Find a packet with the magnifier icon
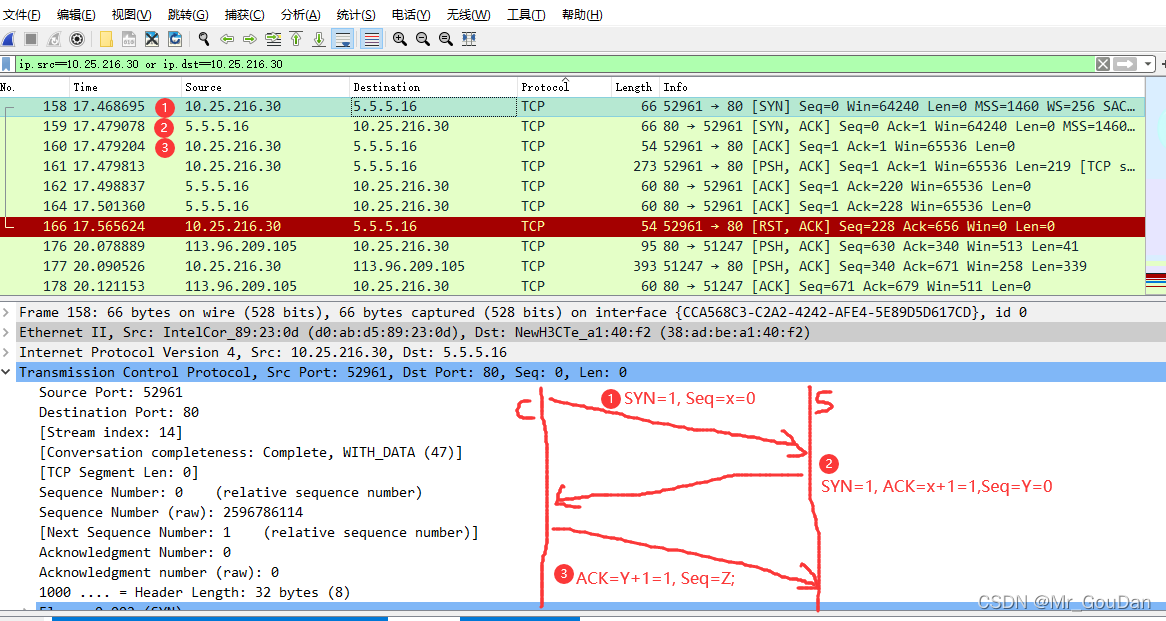Screen dimensions: 1166x621 pyautogui.click(x=204, y=39)
